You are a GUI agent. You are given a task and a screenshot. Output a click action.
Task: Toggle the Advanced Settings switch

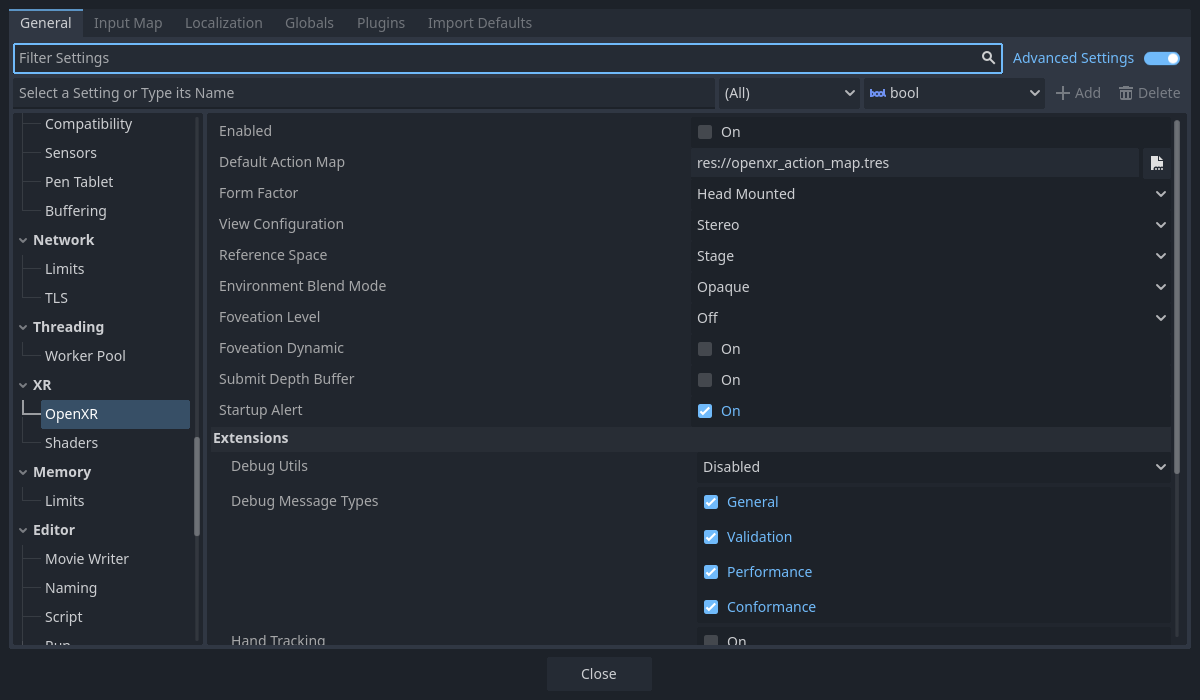1160,58
